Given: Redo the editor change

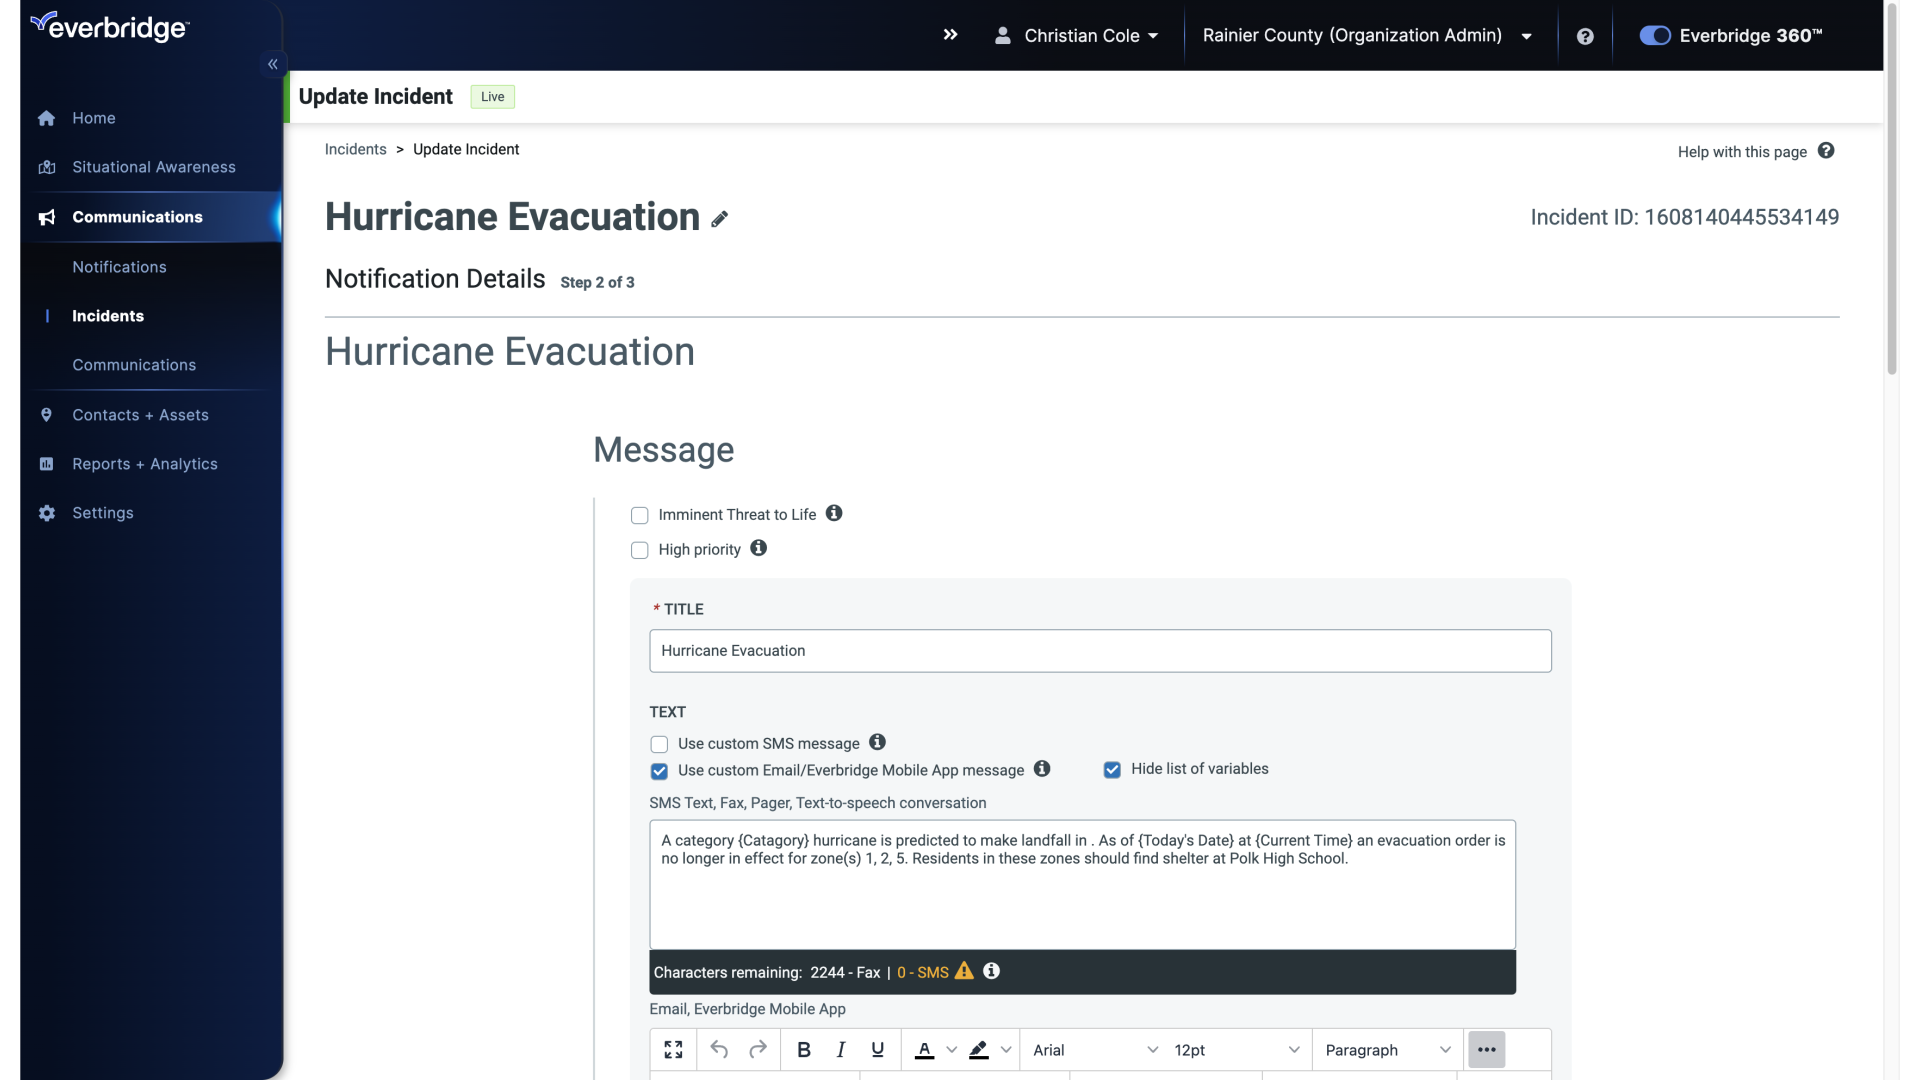Looking at the screenshot, I should tap(758, 1049).
